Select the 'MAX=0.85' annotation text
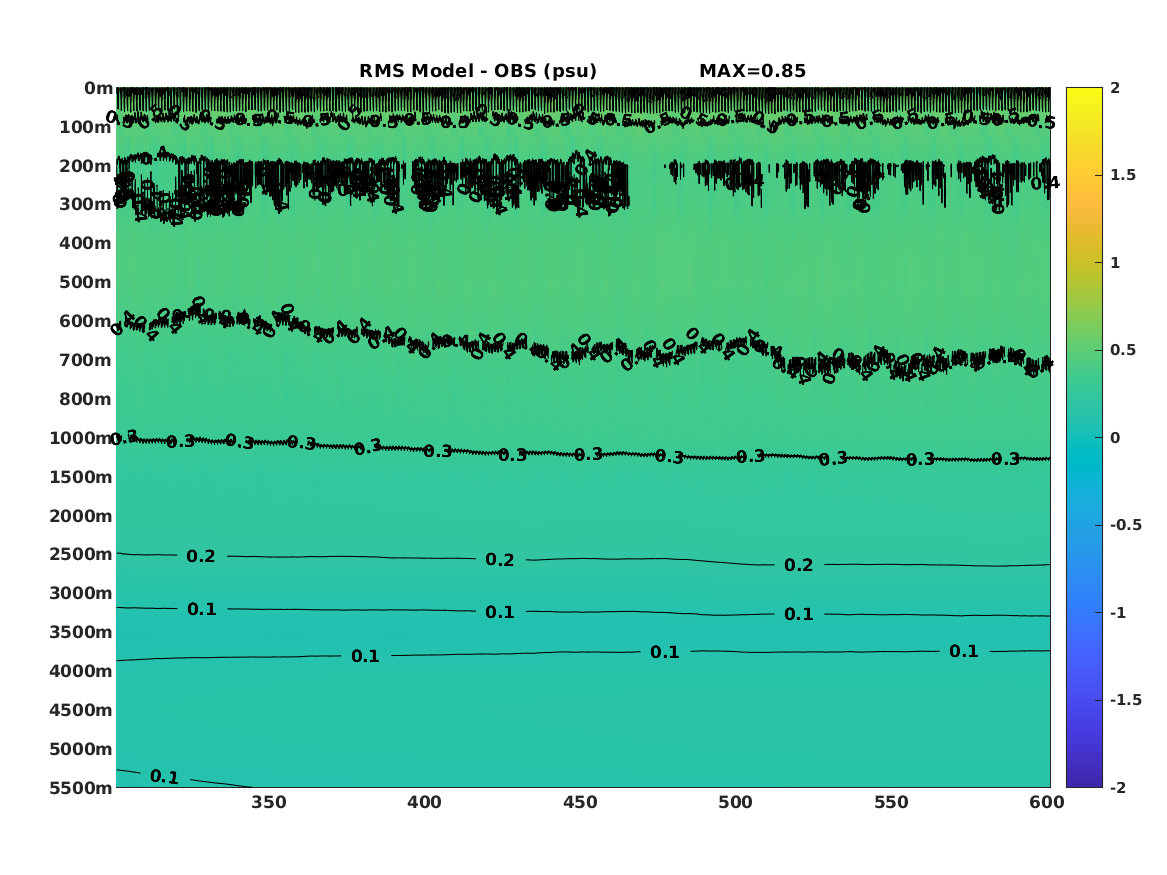This screenshot has width=1167, height=875. click(x=752, y=71)
